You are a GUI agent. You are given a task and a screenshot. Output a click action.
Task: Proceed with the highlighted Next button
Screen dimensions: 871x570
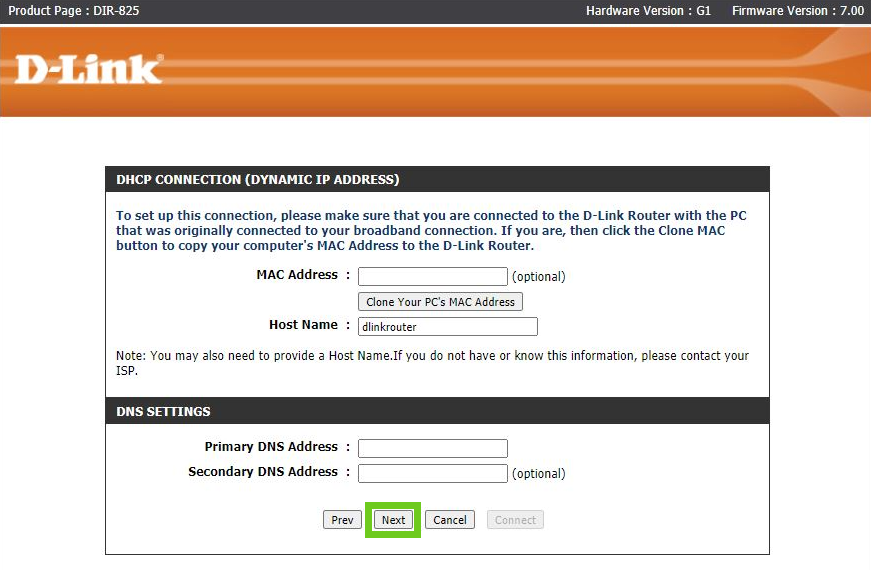(x=393, y=520)
